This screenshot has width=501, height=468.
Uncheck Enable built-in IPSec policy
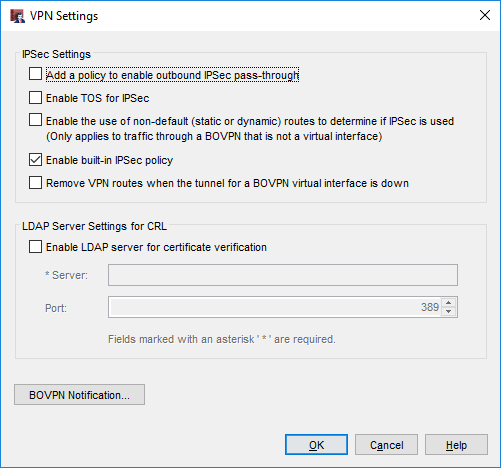35,160
